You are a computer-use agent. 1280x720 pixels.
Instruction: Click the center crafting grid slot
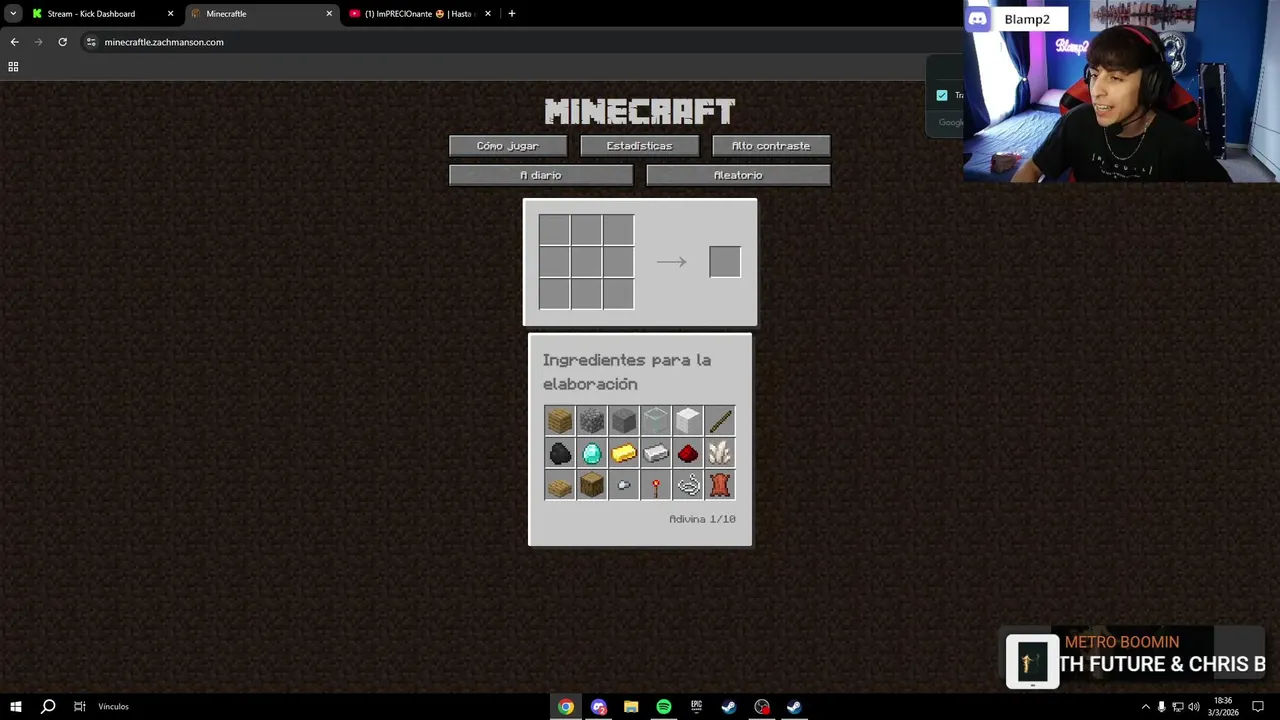coord(586,262)
